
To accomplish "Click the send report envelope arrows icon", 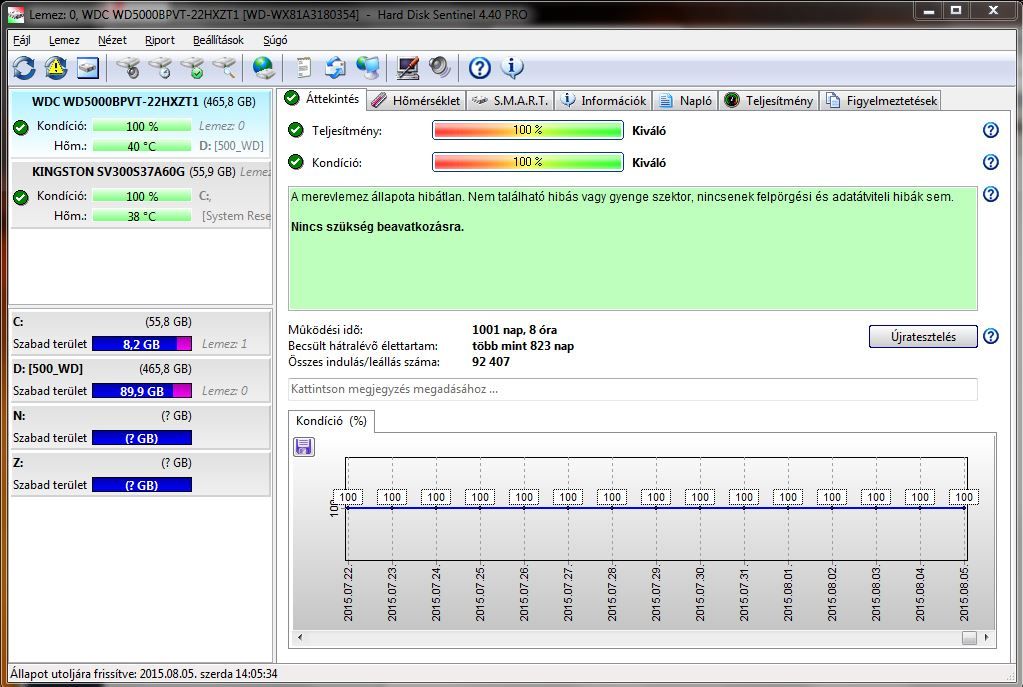I will [335, 68].
